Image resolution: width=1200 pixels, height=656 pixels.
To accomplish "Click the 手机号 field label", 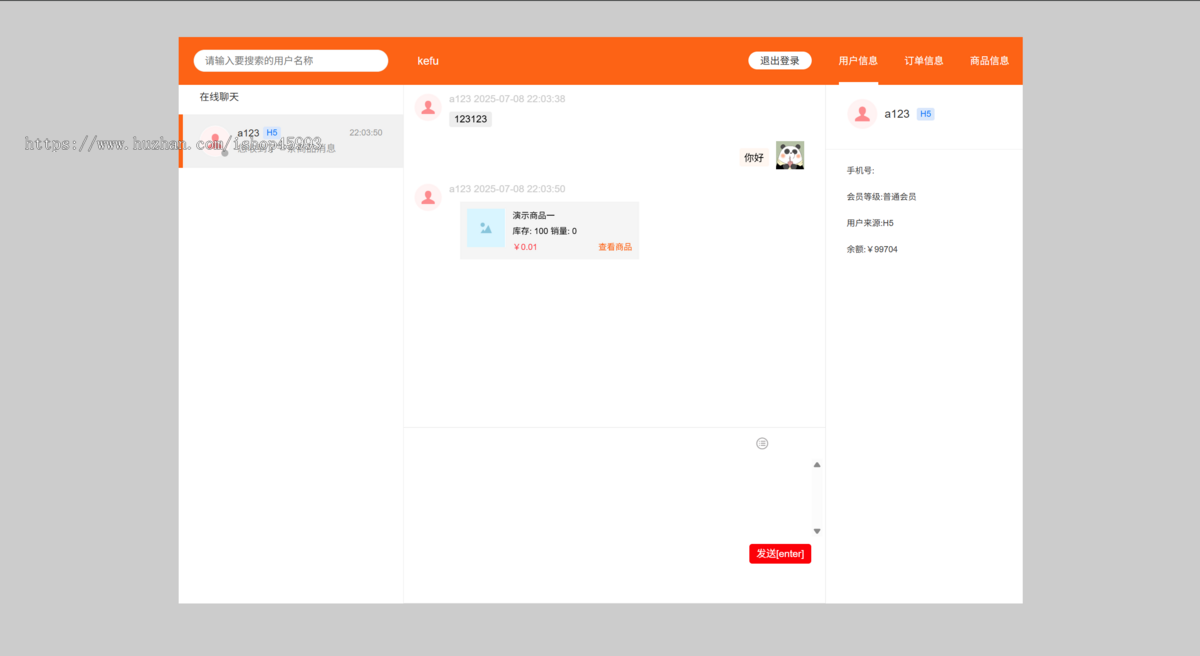I will (x=860, y=170).
